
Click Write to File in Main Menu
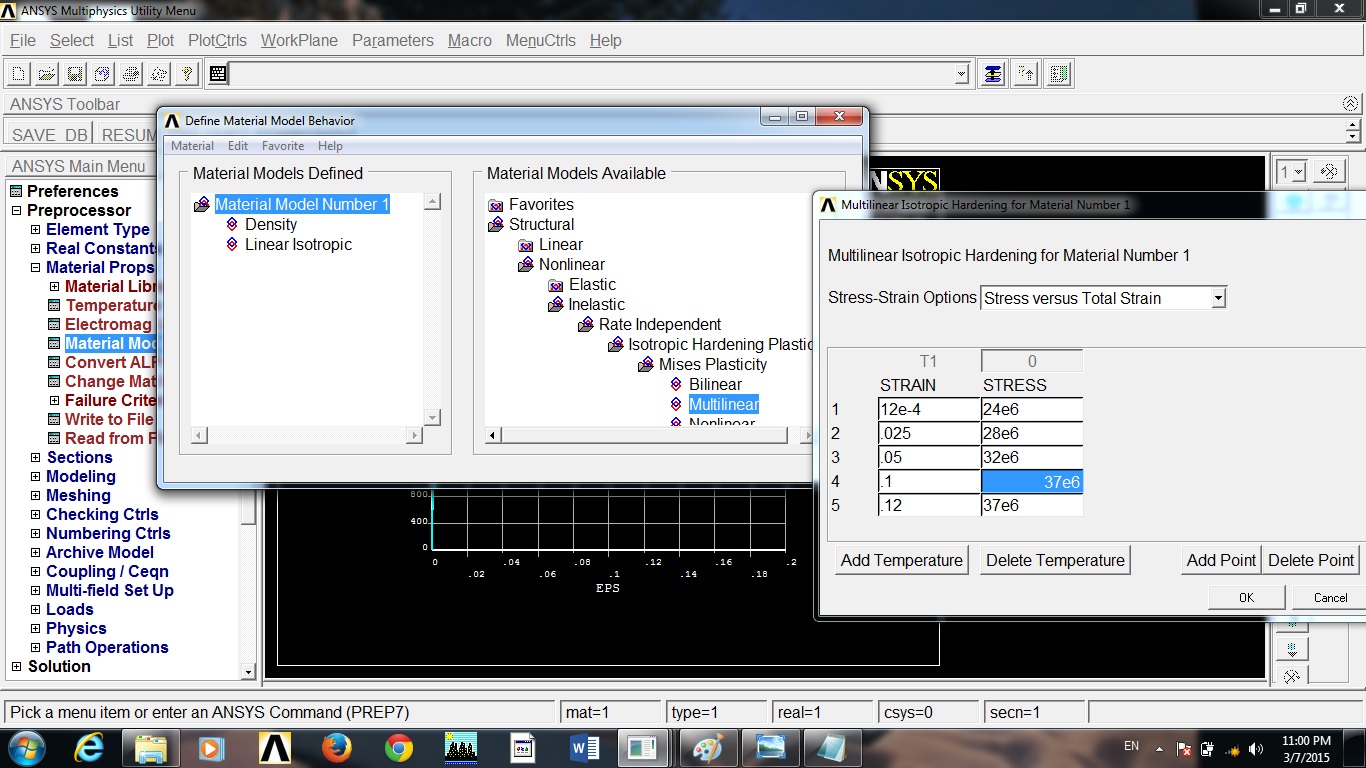tap(109, 419)
